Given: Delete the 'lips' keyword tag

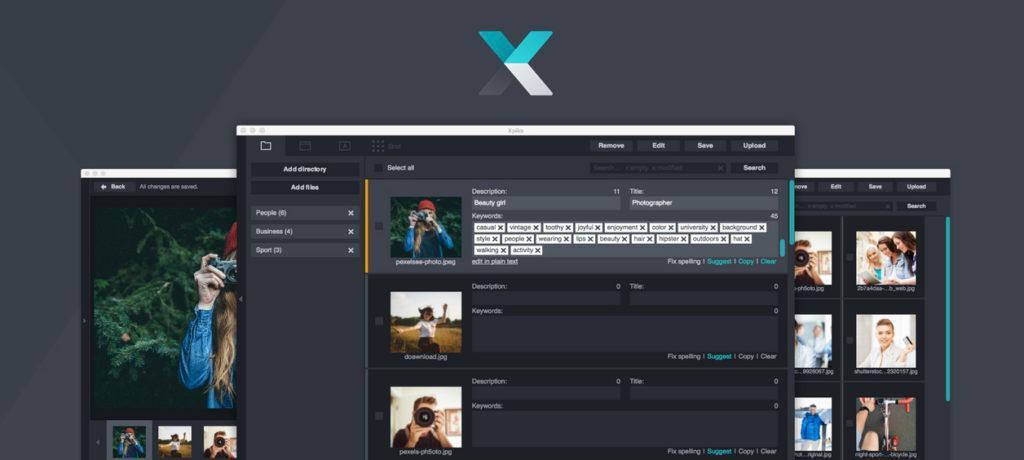Looking at the screenshot, I should (x=590, y=239).
